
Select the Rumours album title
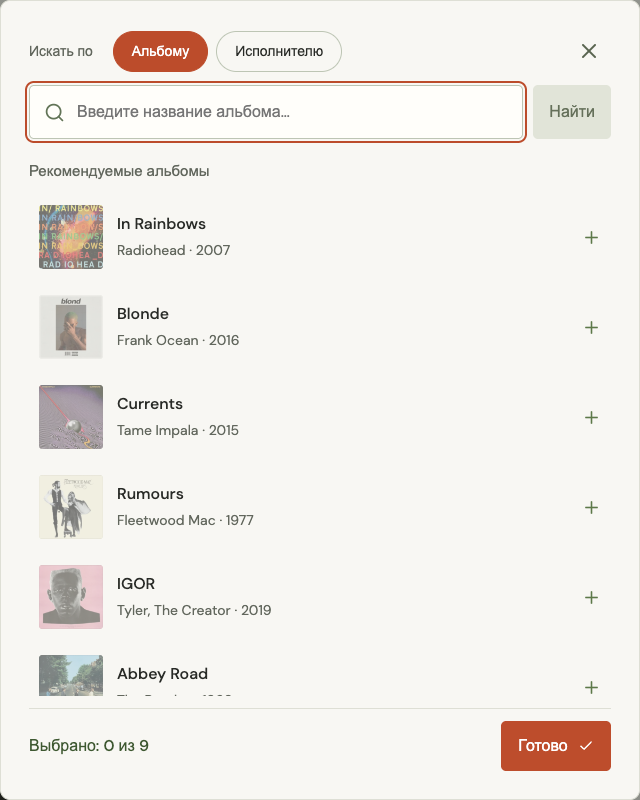[x=150, y=494]
